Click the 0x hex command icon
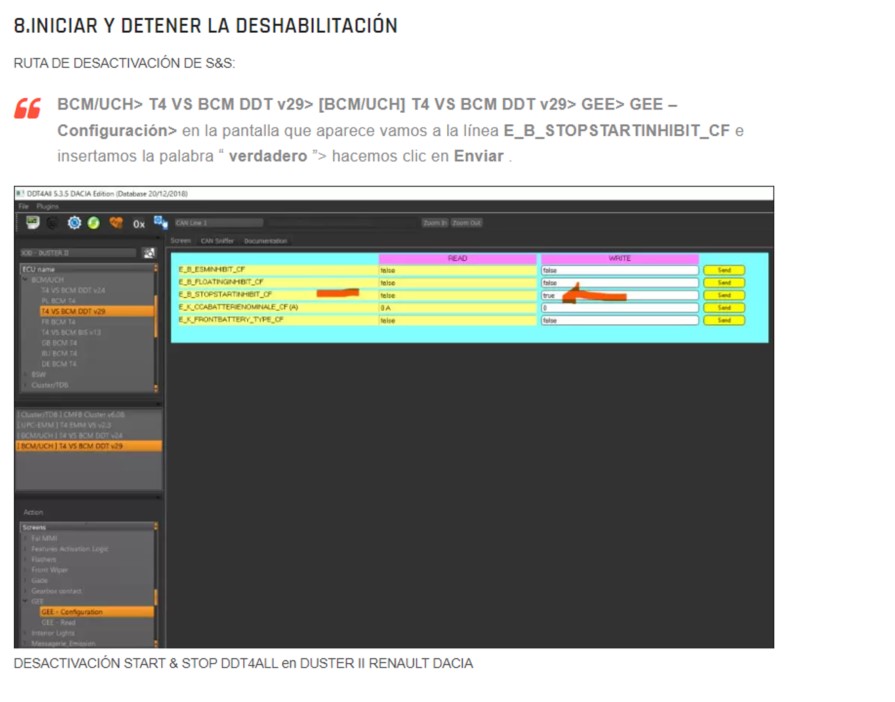Viewport: 895px width, 702px height. [139, 224]
